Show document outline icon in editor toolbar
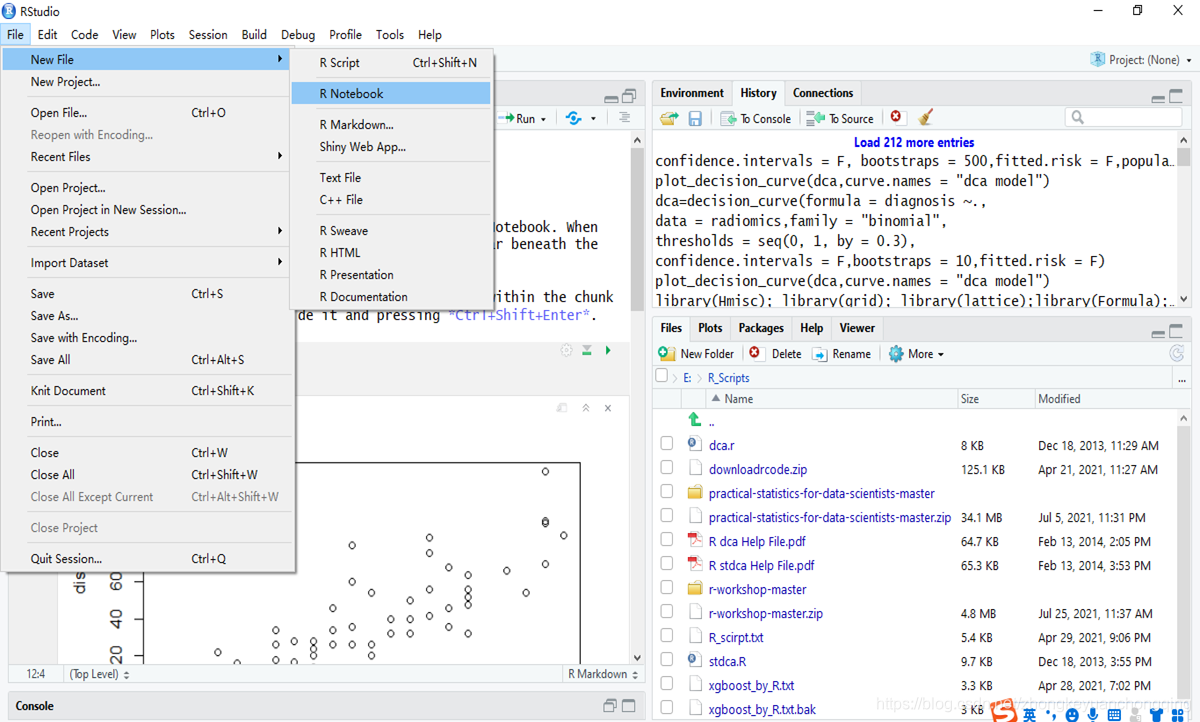The image size is (1200, 722). 624,118
